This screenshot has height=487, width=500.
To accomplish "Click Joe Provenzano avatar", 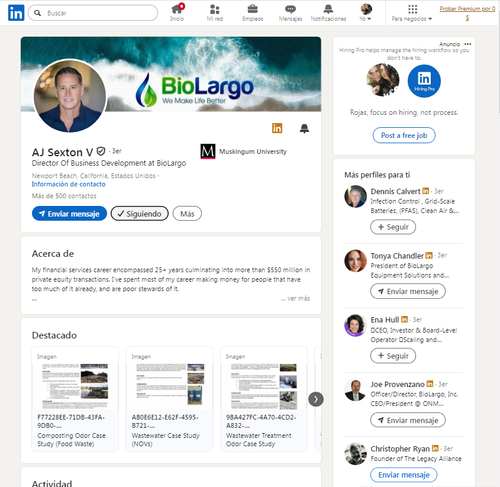I will 355,390.
